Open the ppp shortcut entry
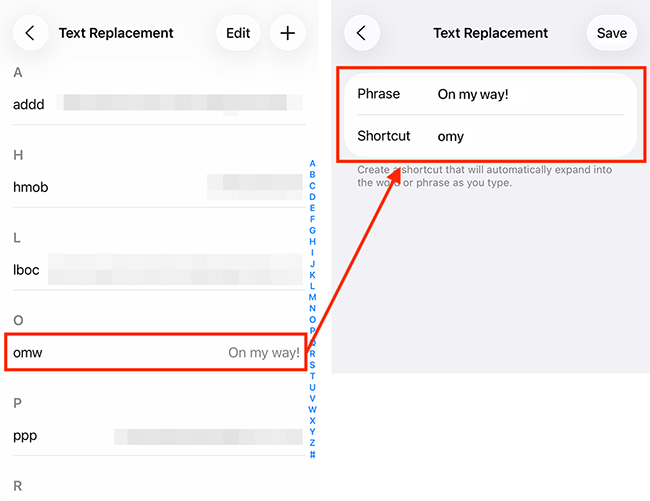The width and height of the screenshot is (650, 501). pos(155,436)
